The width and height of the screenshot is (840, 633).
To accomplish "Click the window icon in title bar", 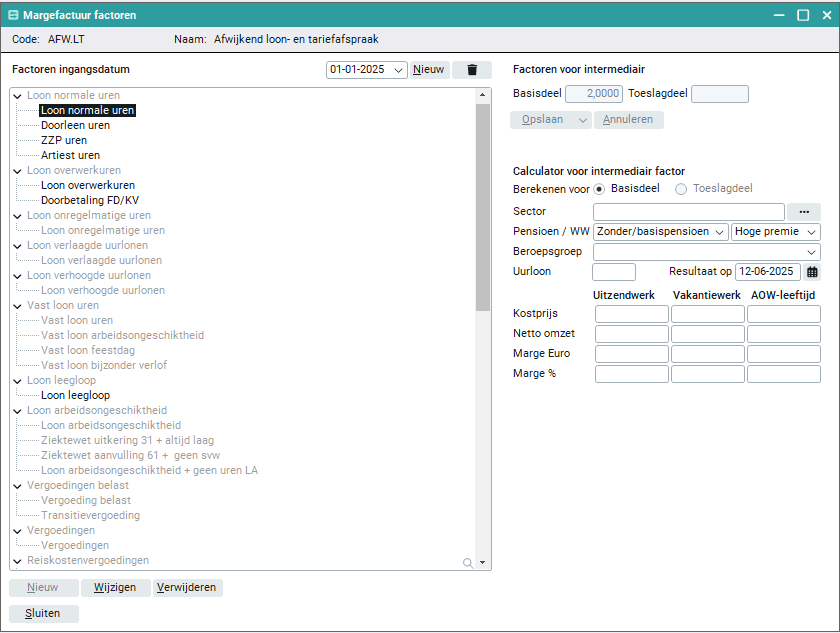I will point(13,16).
